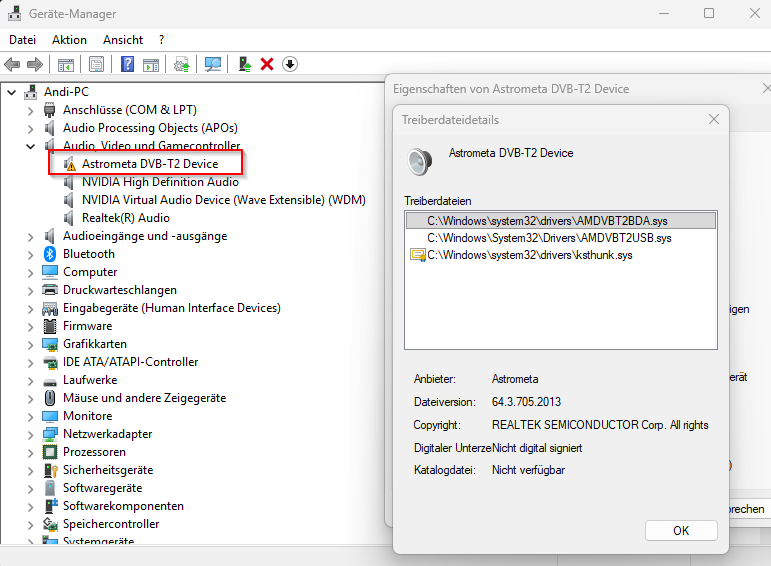771x566 pixels.
Task: Click the Astrometa Anbieter value
Action: coord(515,379)
